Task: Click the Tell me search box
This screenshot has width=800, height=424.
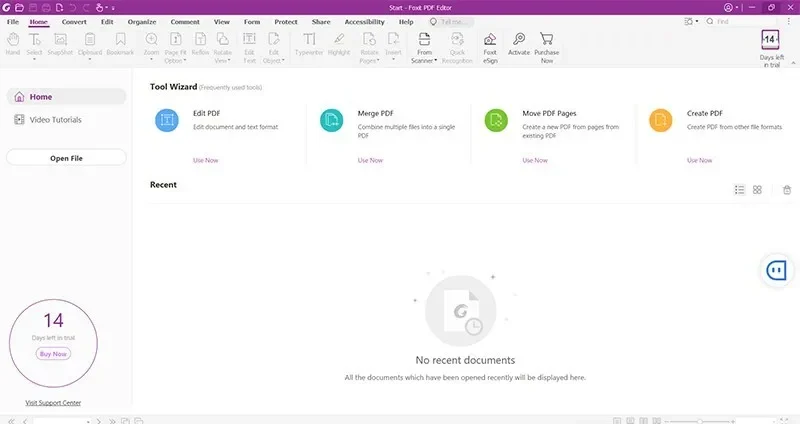Action: click(x=452, y=22)
